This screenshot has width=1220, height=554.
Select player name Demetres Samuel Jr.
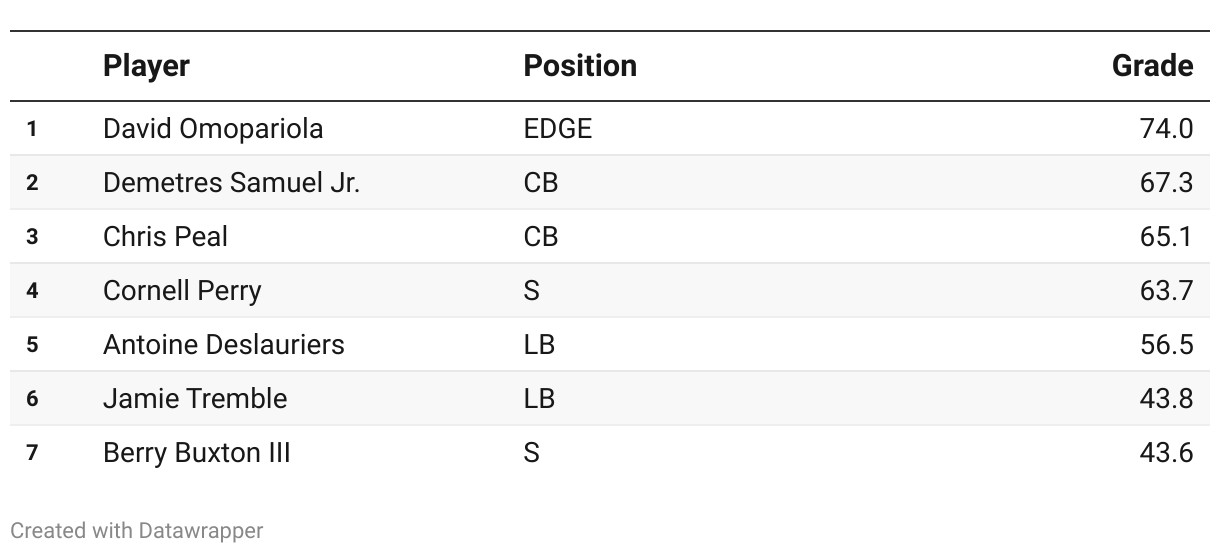[x=231, y=183]
